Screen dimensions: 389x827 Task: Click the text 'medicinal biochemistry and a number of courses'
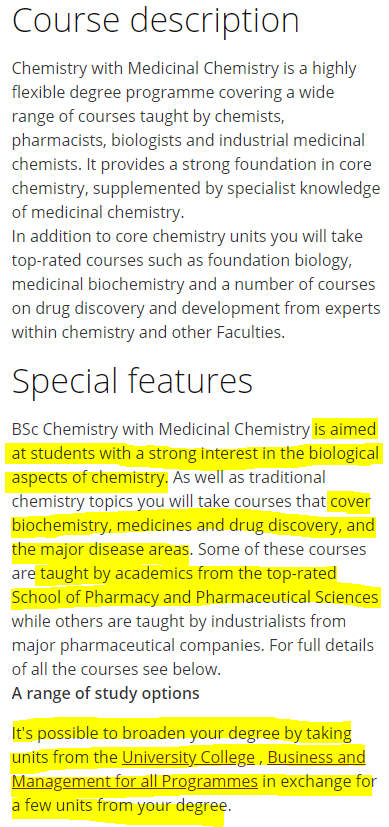193,285
